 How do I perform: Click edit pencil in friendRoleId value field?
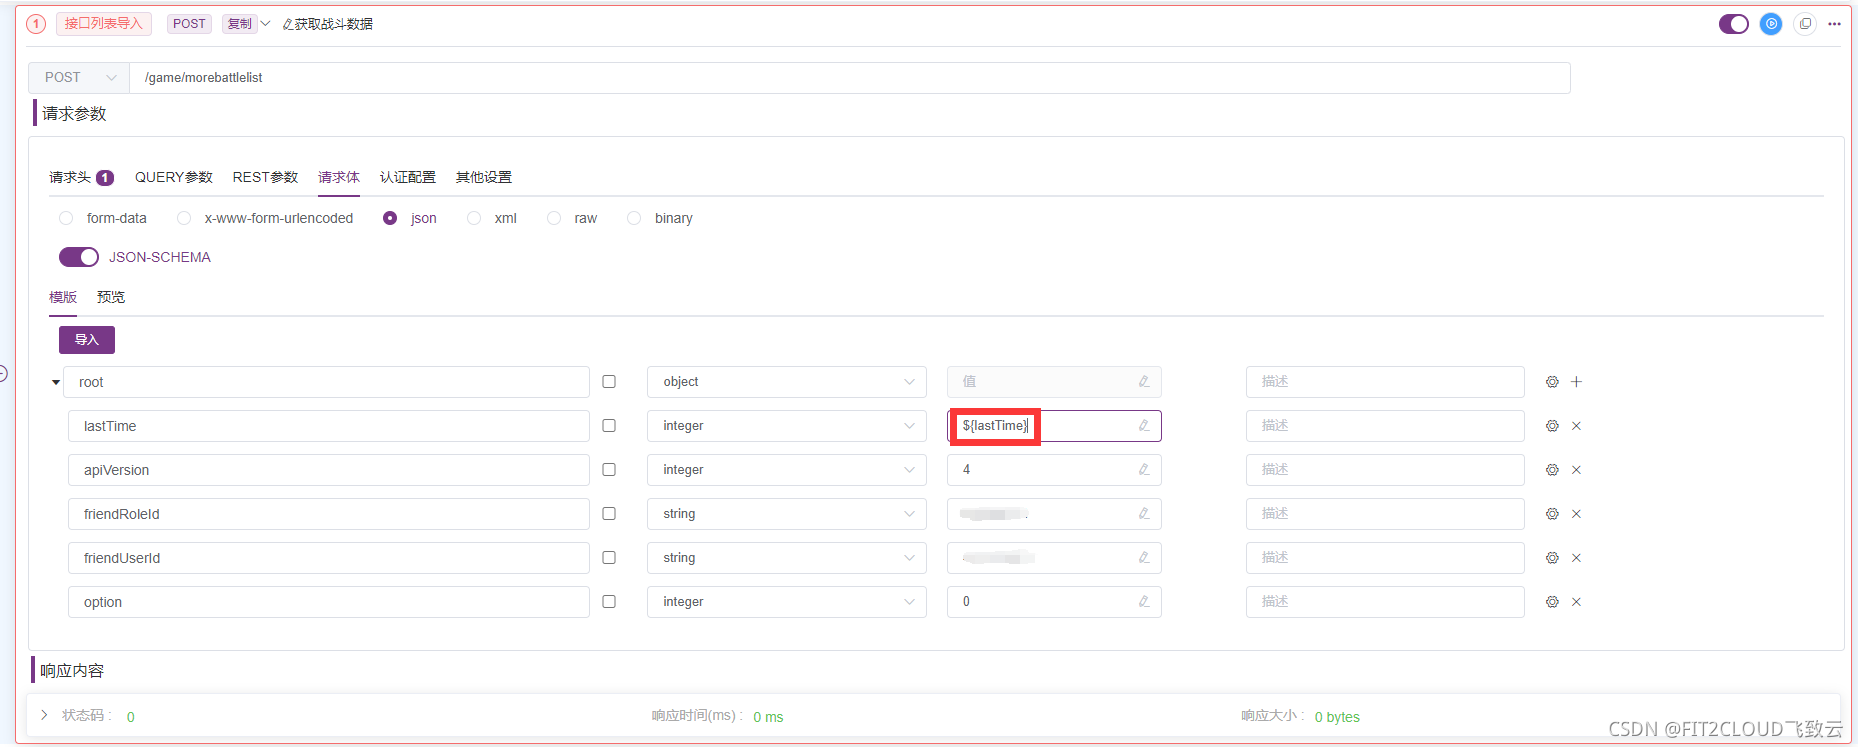click(x=1144, y=514)
